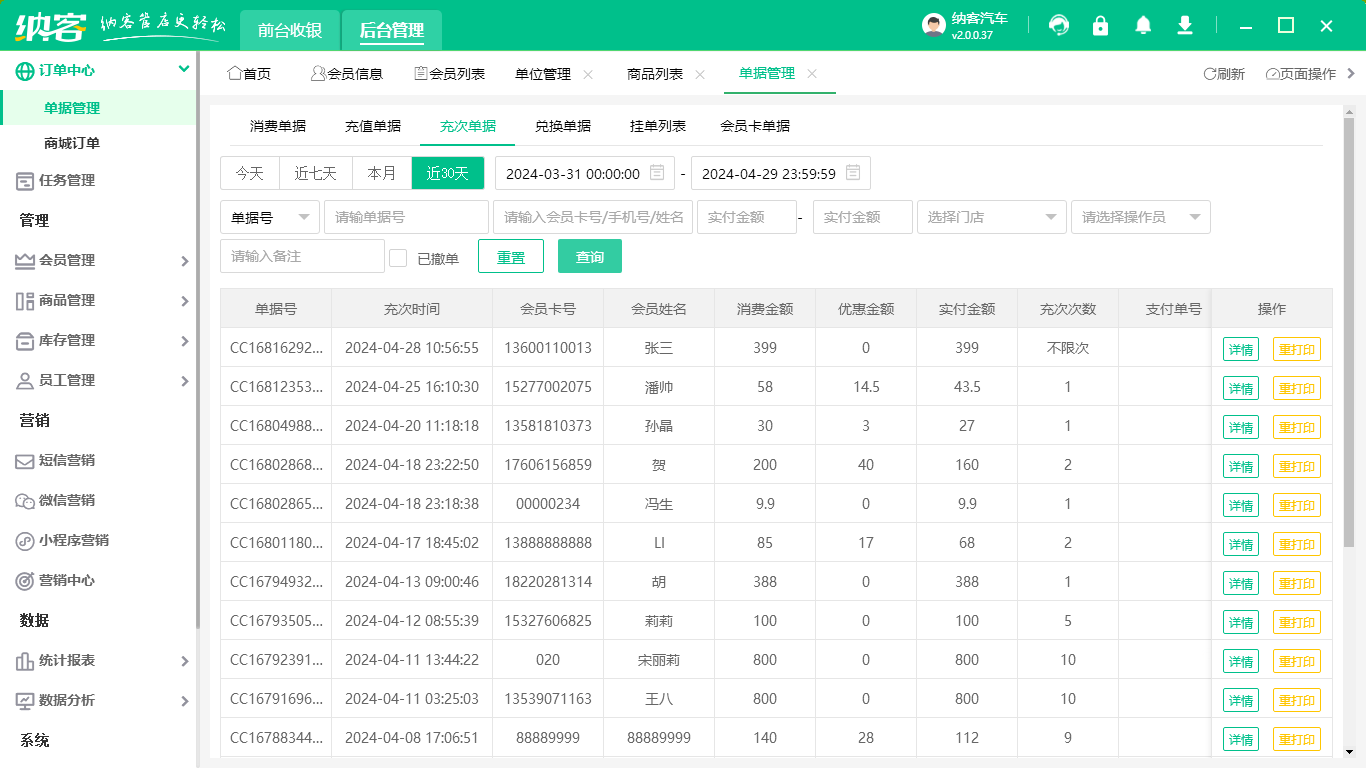Click the 查询 search button

click(589, 256)
